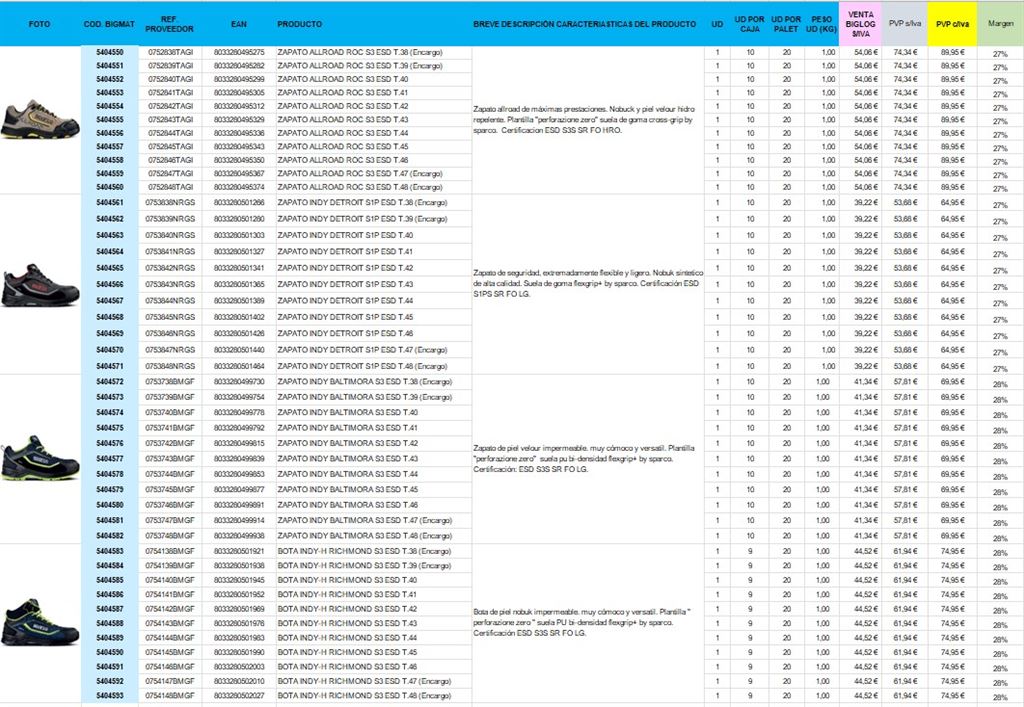The height and width of the screenshot is (707, 1024).
Task: Select code cell 5404550
Action: click(109, 52)
